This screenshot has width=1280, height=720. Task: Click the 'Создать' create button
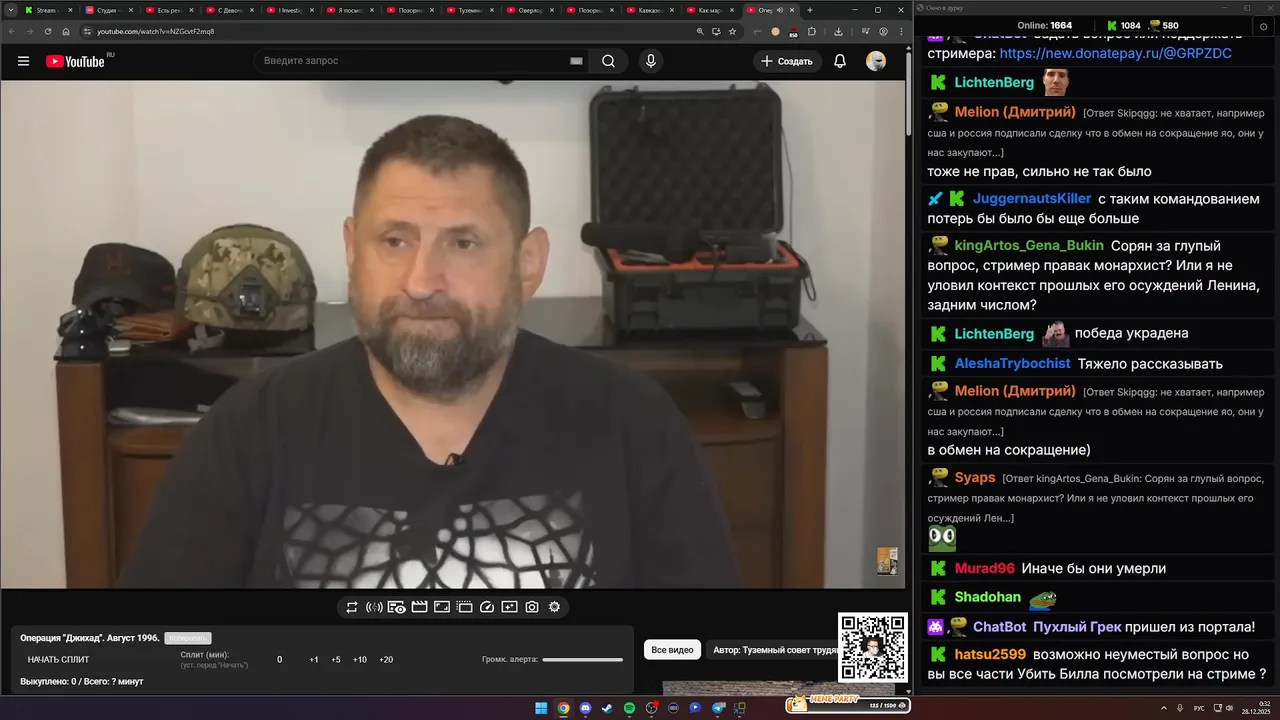787,61
